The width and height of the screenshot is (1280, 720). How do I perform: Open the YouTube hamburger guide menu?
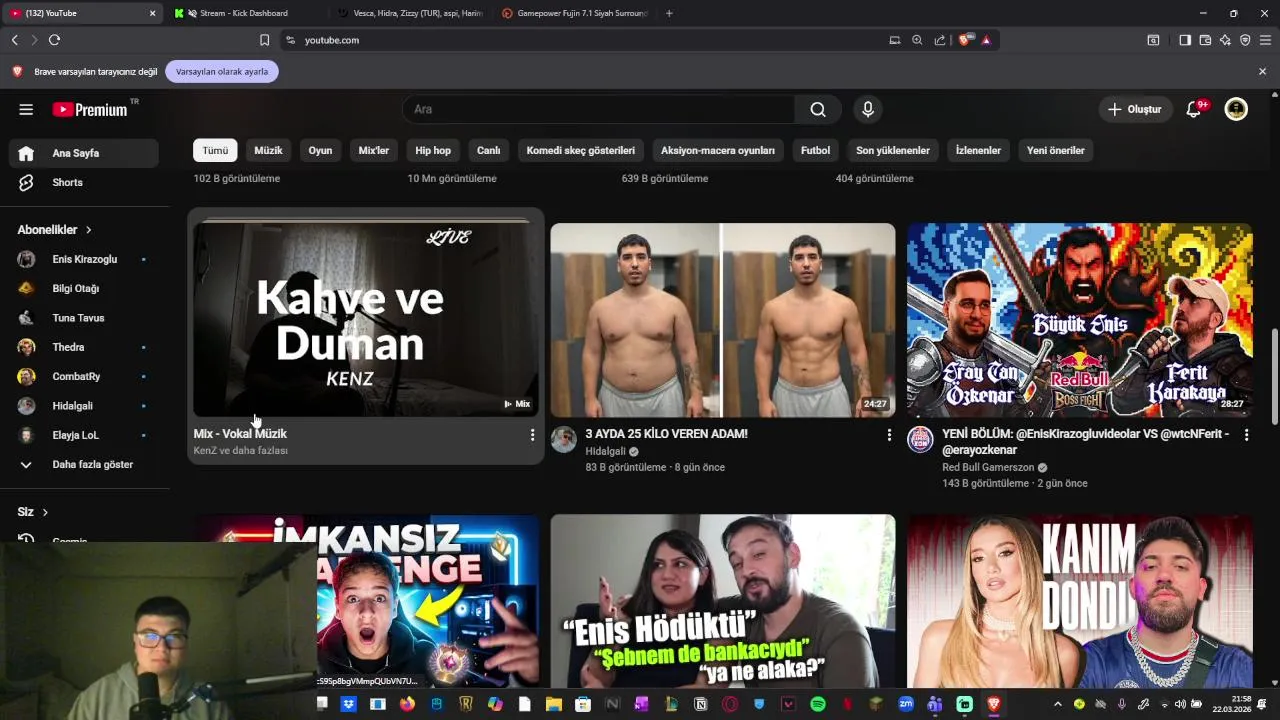[26, 109]
